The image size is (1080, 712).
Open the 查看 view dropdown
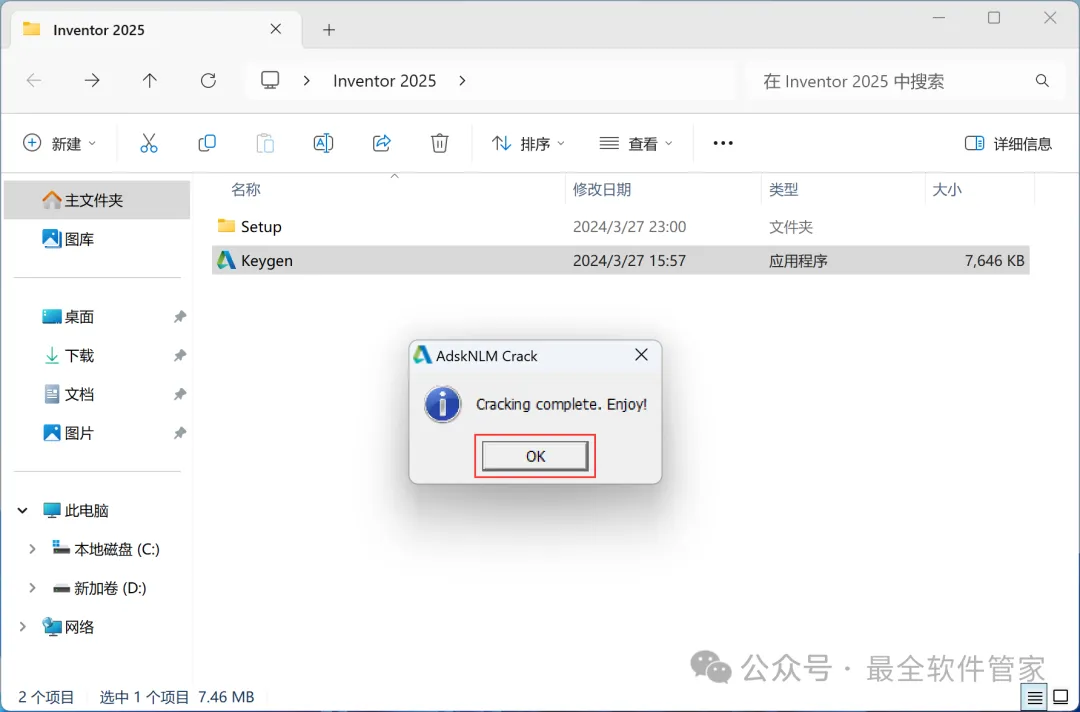(x=636, y=143)
